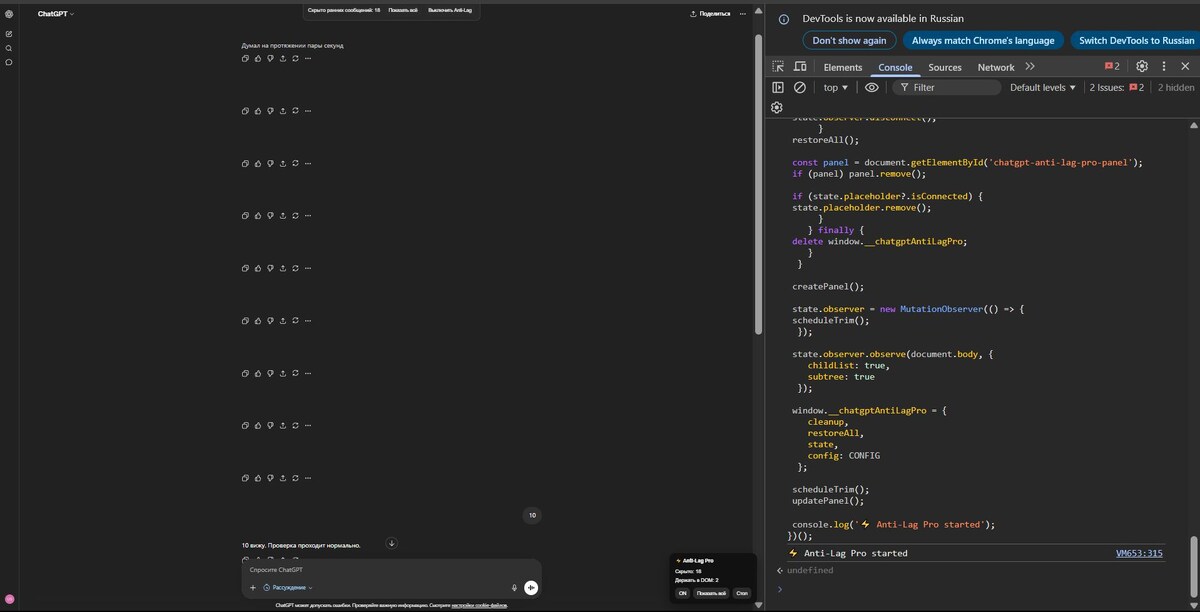This screenshot has width=1200, height=612.
Task: Open the cookie settings link in the footer
Action: pos(479,606)
